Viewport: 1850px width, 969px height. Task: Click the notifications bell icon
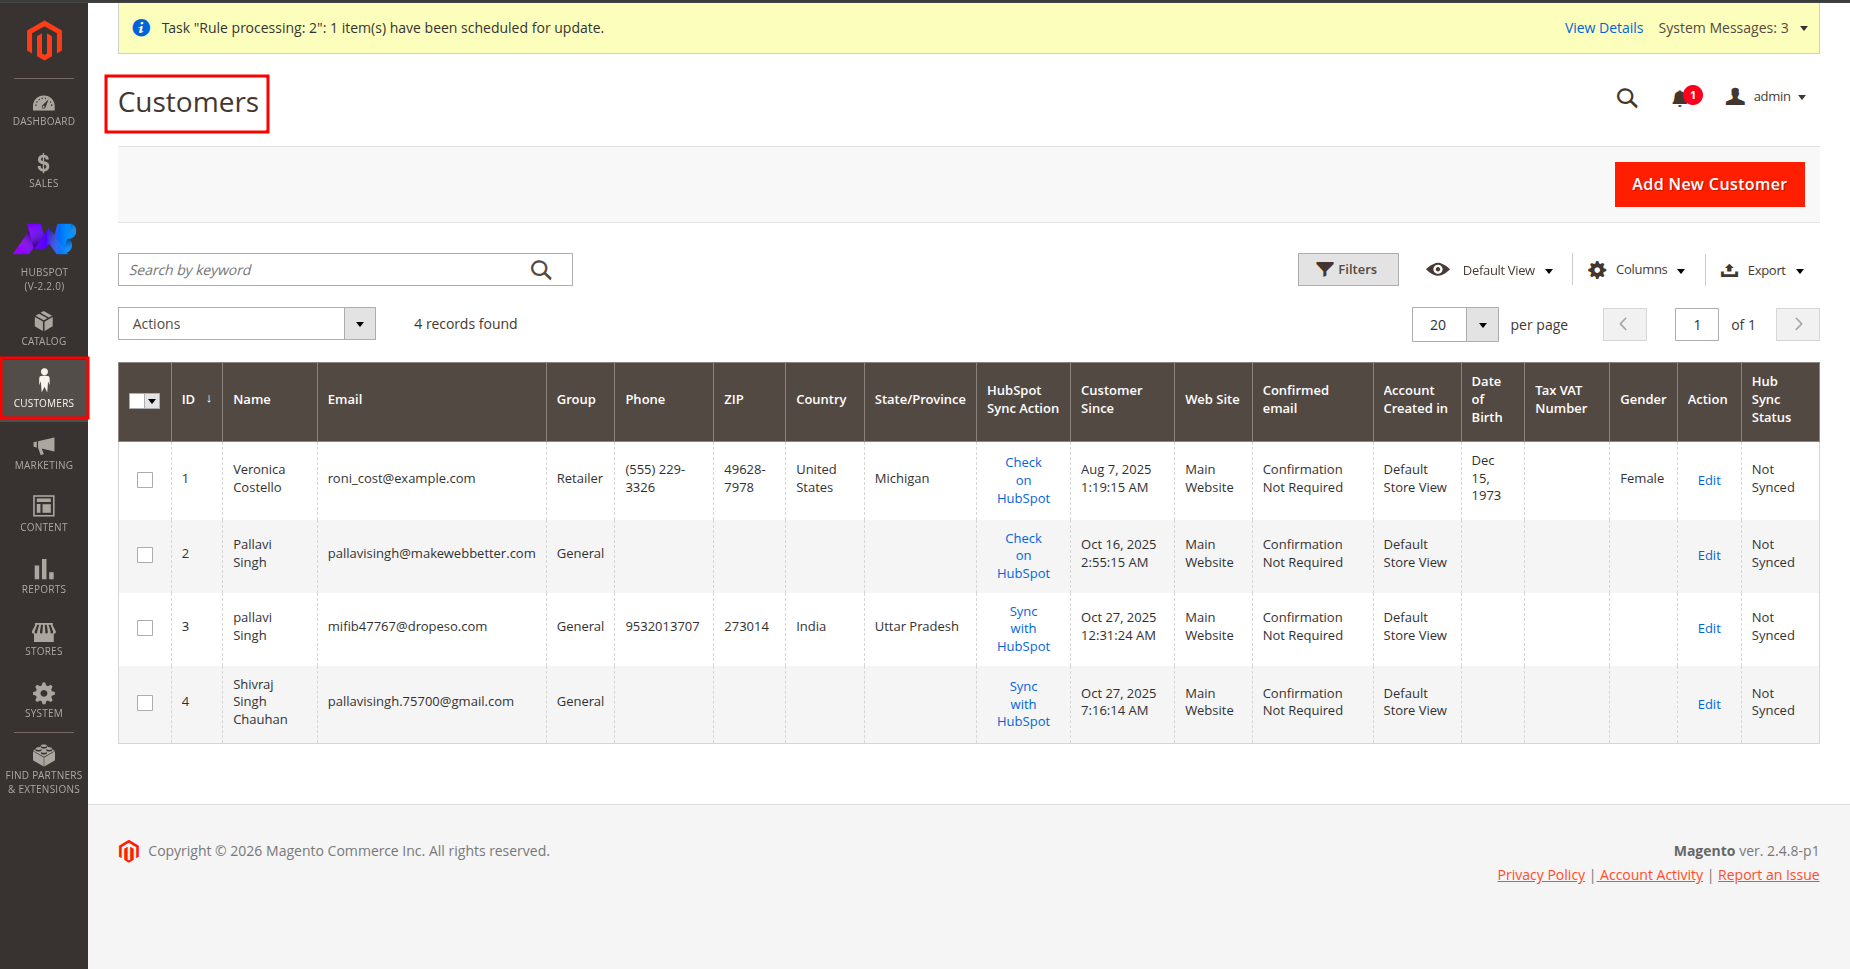pyautogui.click(x=1680, y=98)
